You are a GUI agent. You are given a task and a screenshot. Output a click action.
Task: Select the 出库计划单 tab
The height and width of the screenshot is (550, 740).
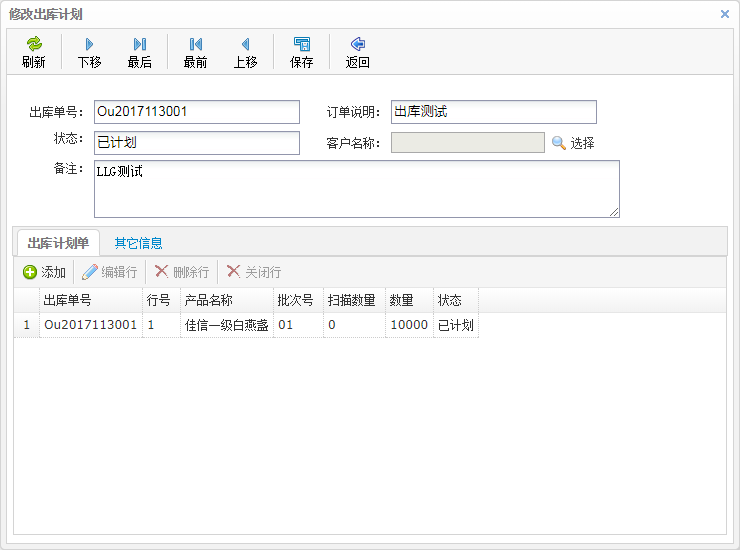tap(58, 242)
